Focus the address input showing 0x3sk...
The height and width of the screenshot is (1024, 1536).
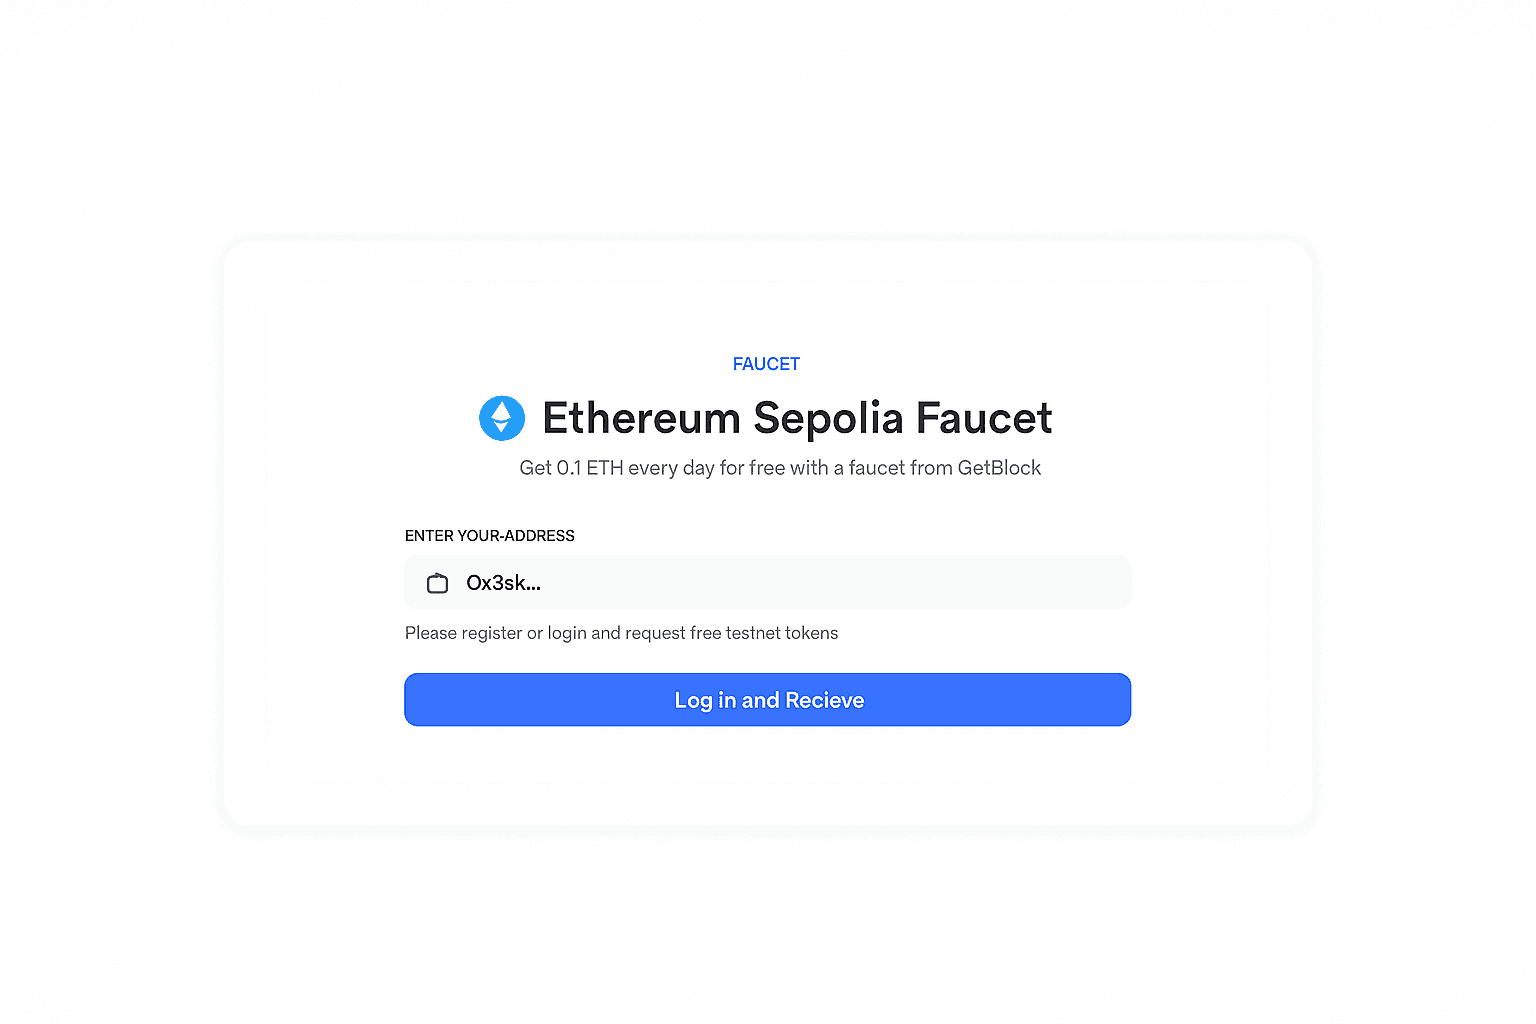point(800,583)
